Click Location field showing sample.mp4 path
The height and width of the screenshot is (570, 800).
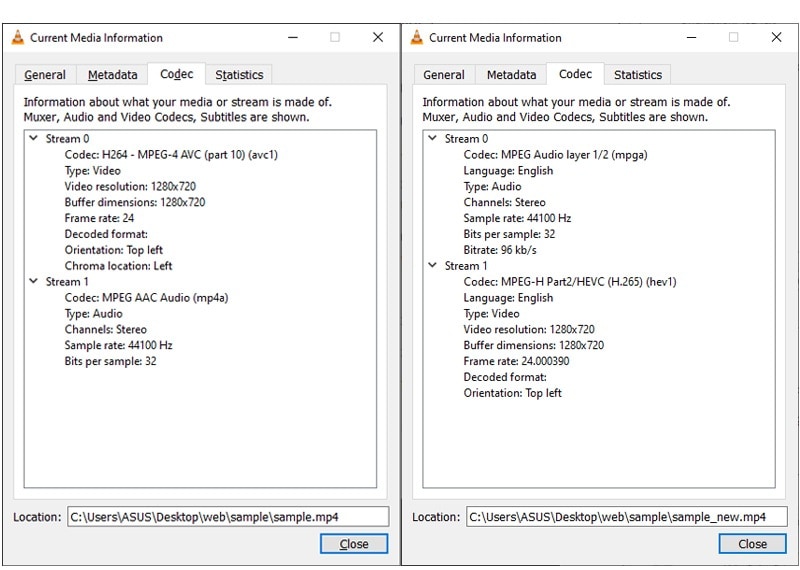coord(228,517)
